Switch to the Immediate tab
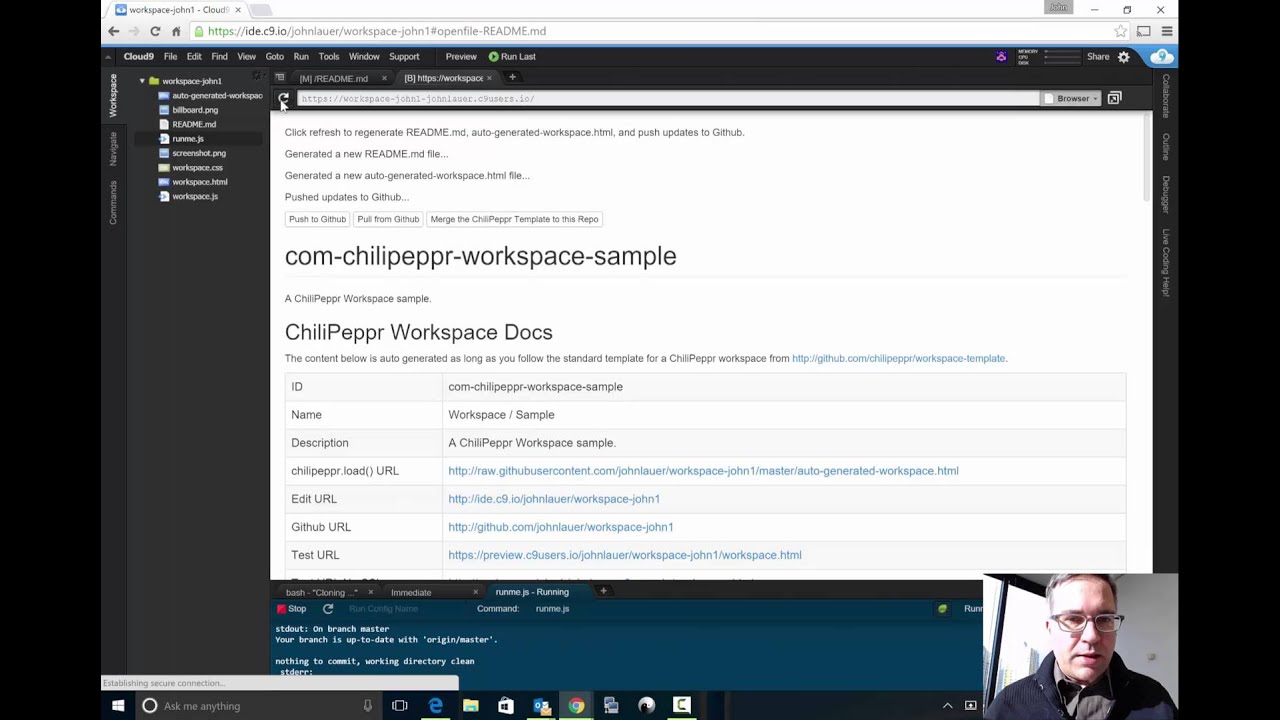1280x720 pixels. [411, 592]
